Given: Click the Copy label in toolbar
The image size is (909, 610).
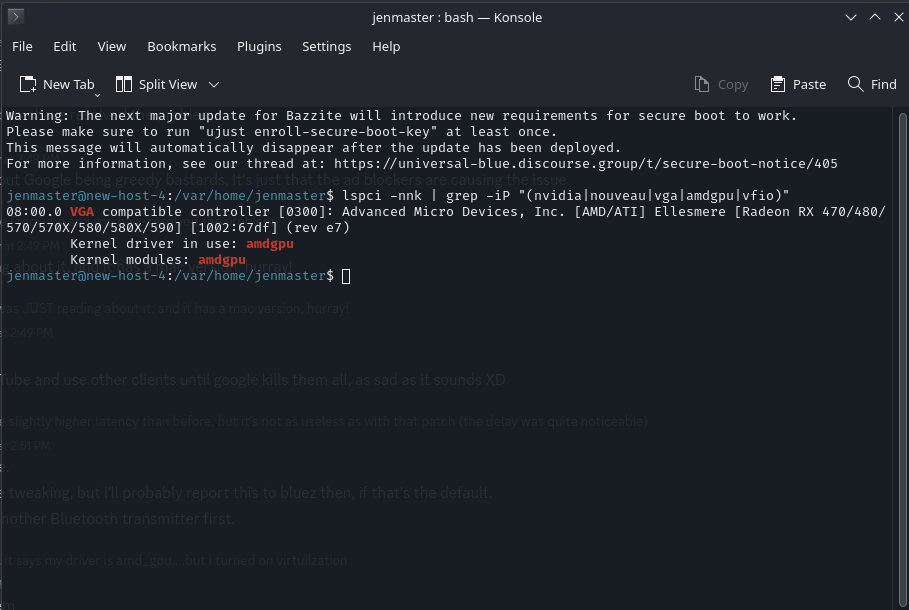Looking at the screenshot, I should pos(733,85).
